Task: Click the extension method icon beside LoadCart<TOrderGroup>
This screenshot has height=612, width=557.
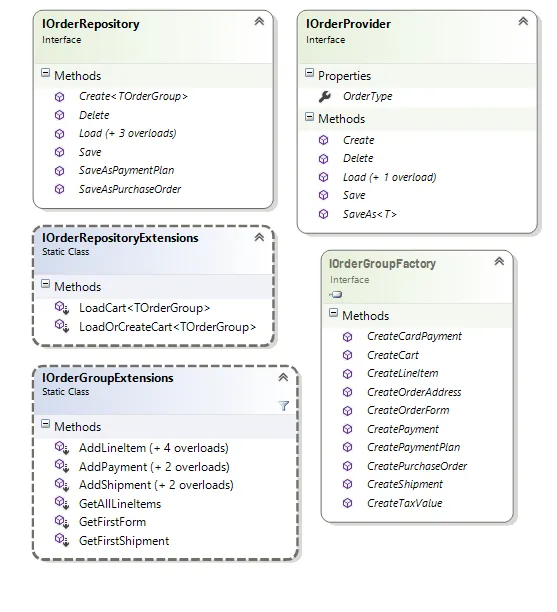Action: (x=62, y=308)
